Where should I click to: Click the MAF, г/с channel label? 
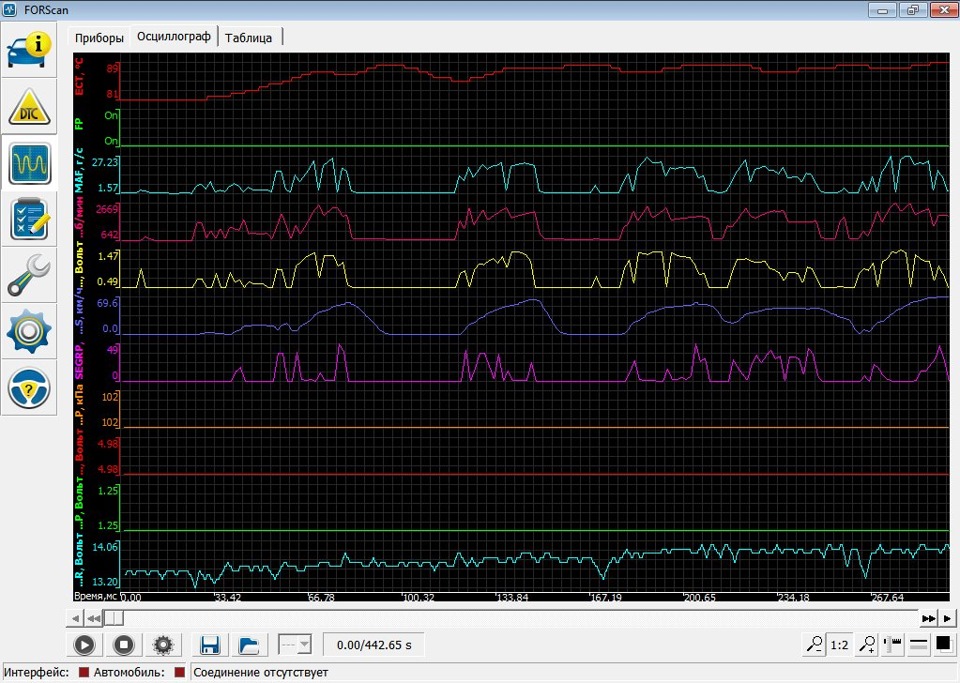click(x=79, y=170)
